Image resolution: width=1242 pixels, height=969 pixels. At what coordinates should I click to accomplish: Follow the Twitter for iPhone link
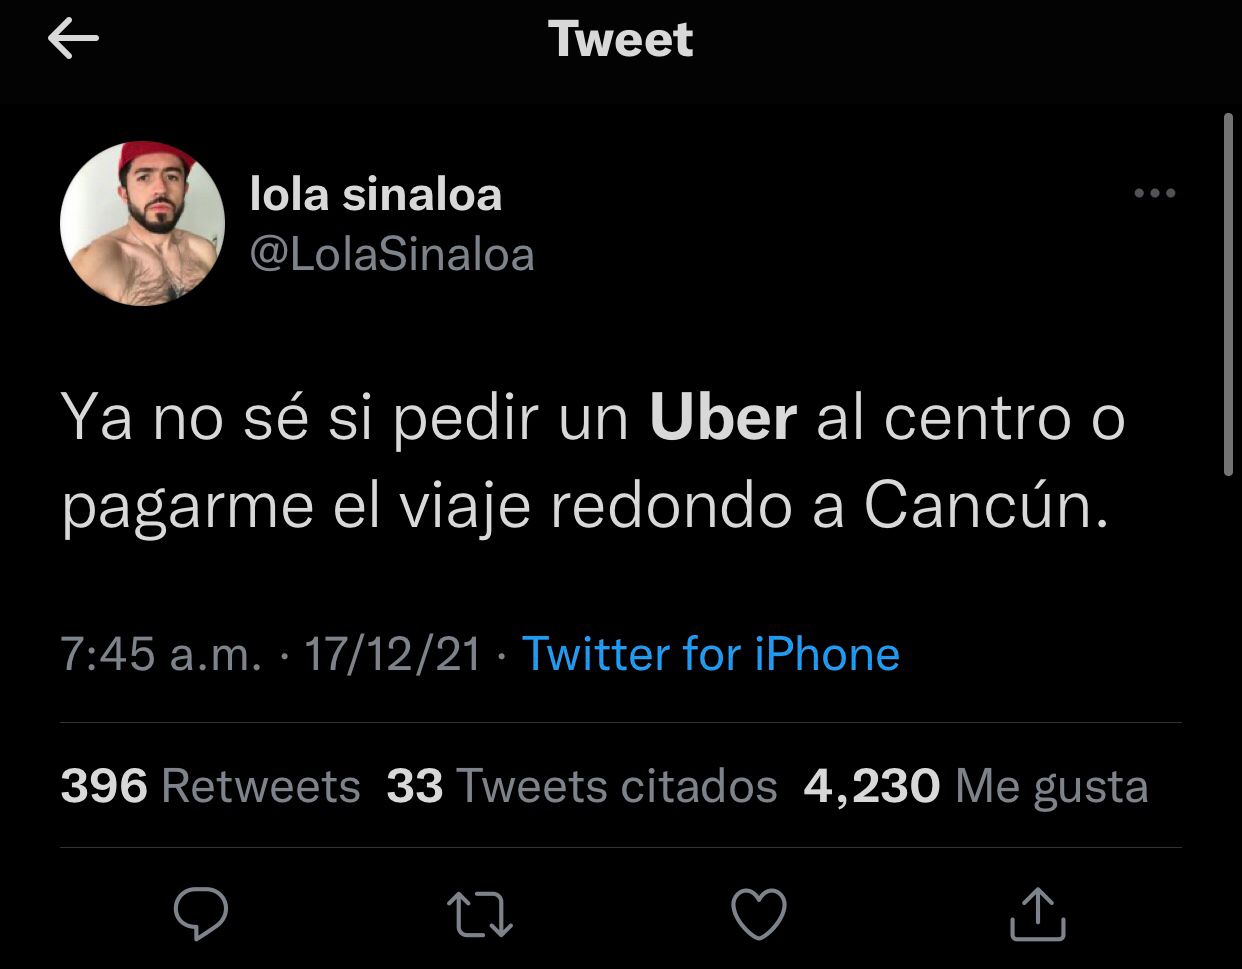tap(711, 654)
